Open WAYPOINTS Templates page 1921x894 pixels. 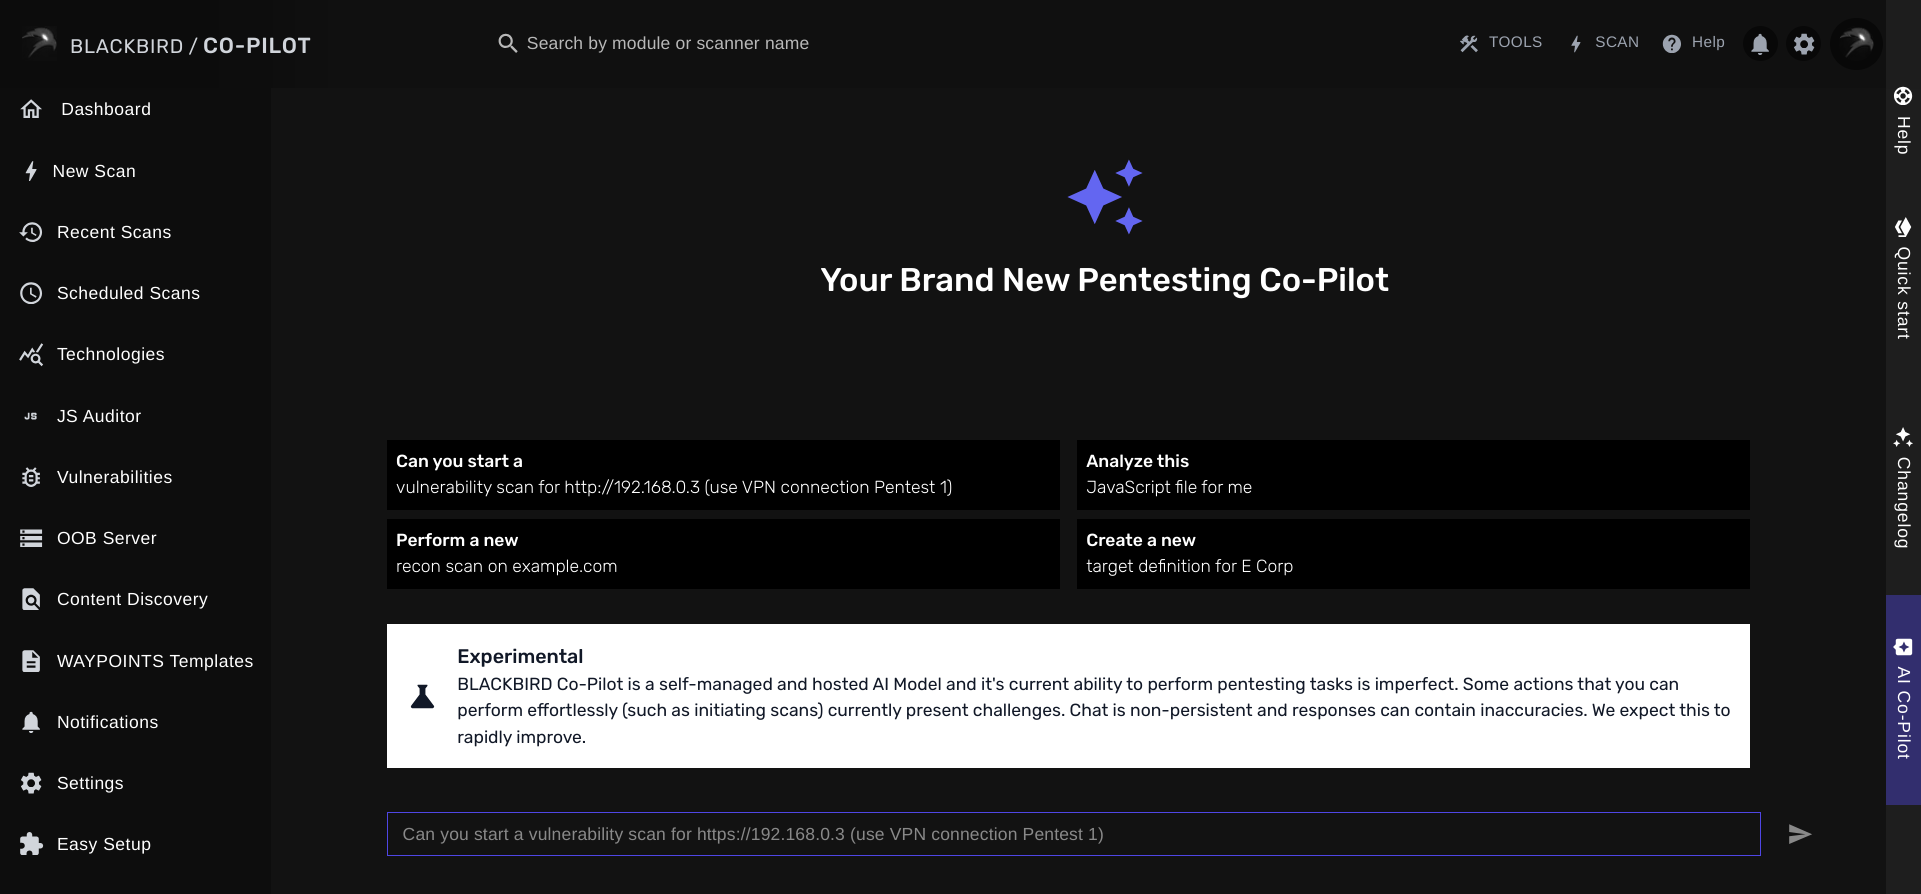[154, 661]
